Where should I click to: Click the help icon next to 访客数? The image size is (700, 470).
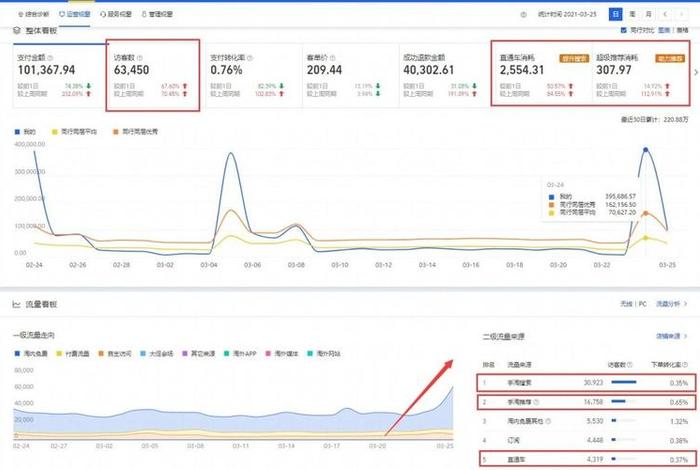click(140, 58)
